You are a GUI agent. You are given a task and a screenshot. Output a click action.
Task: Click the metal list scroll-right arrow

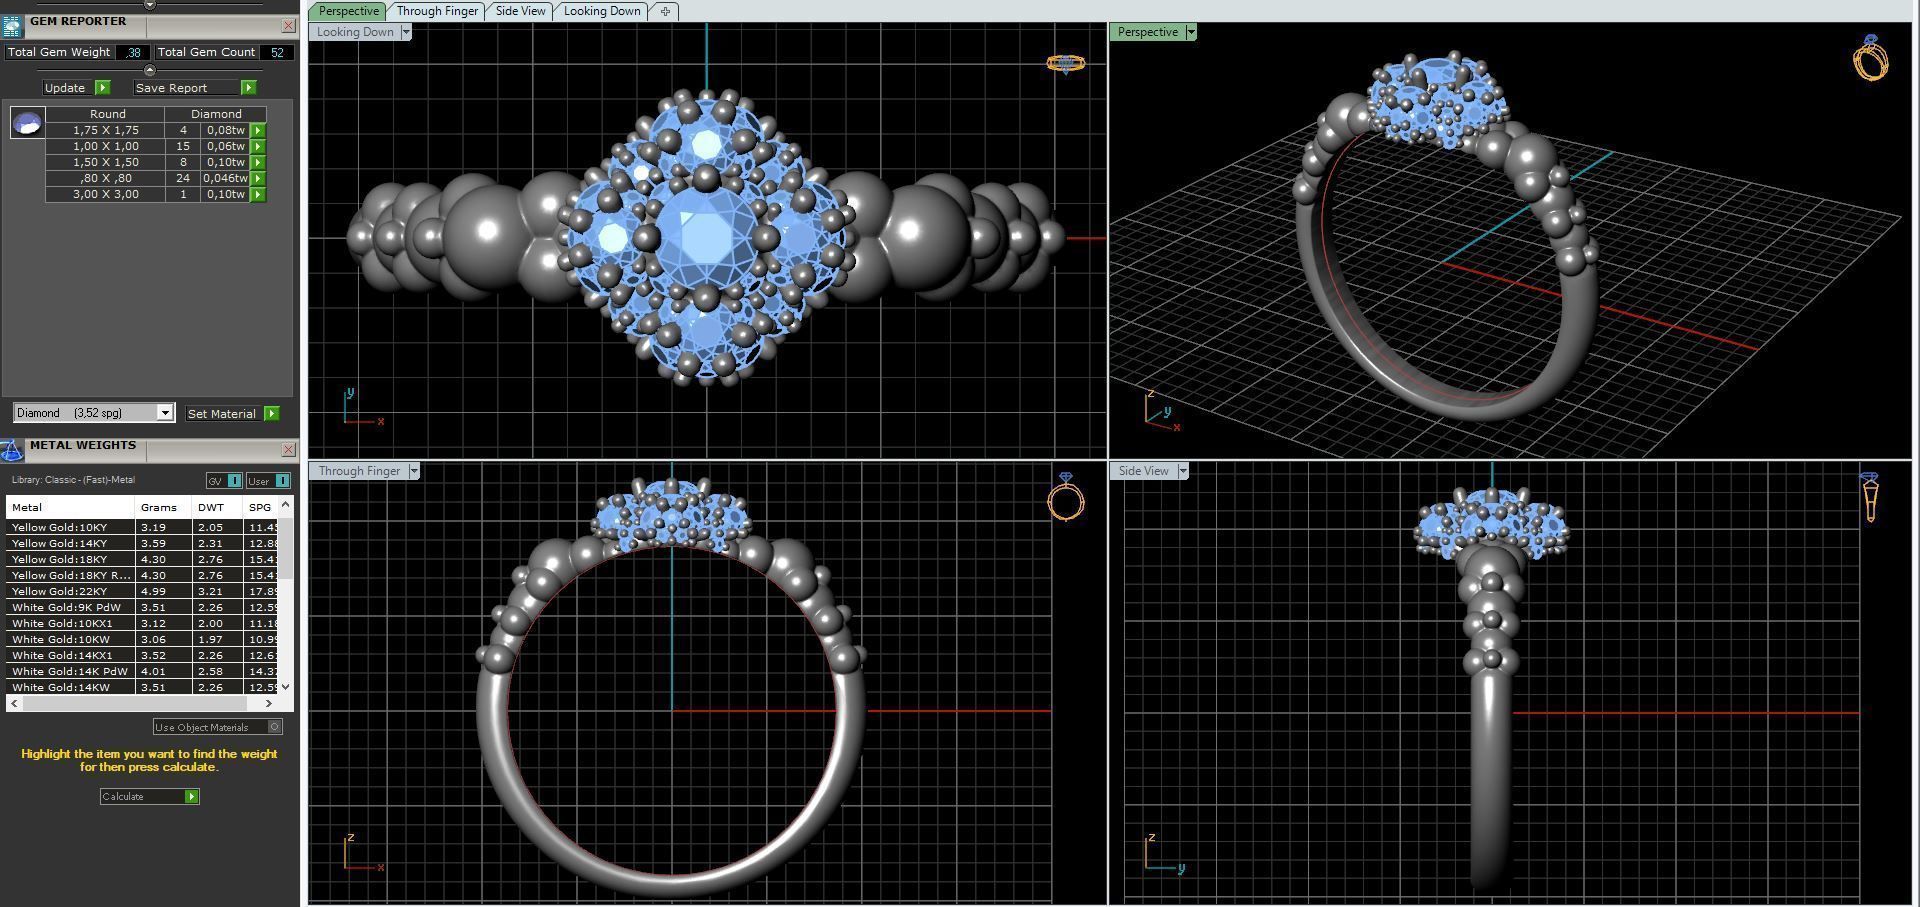tap(268, 703)
